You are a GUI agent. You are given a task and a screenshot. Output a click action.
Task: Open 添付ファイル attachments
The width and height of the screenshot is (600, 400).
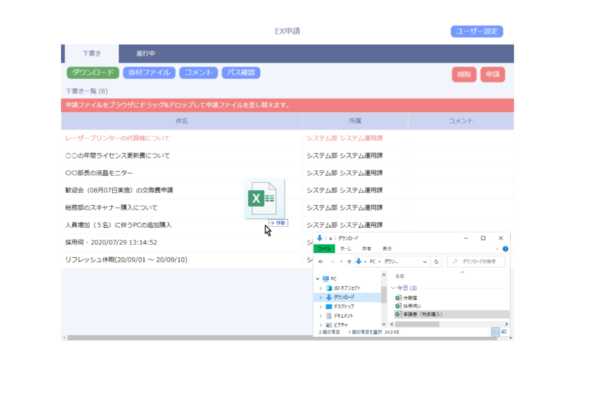point(148,73)
